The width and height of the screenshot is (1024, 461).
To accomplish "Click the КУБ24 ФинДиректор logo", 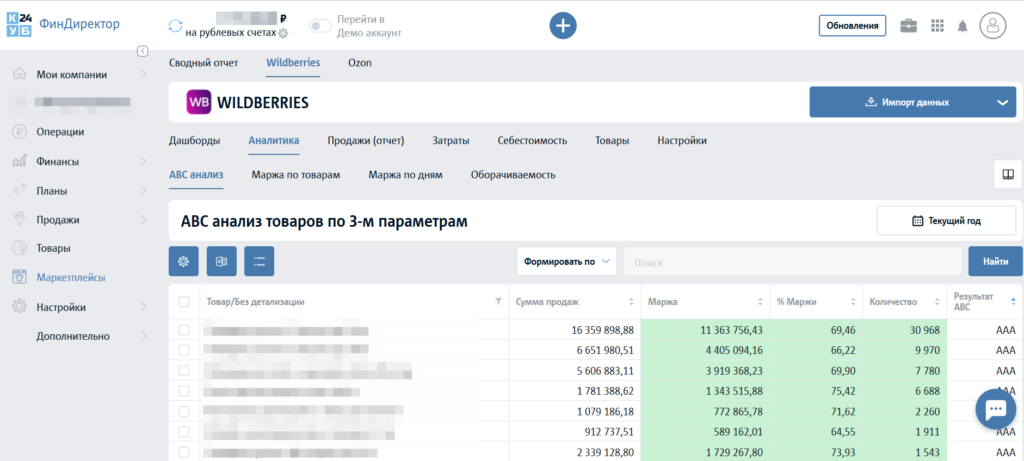I will pyautogui.click(x=63, y=25).
